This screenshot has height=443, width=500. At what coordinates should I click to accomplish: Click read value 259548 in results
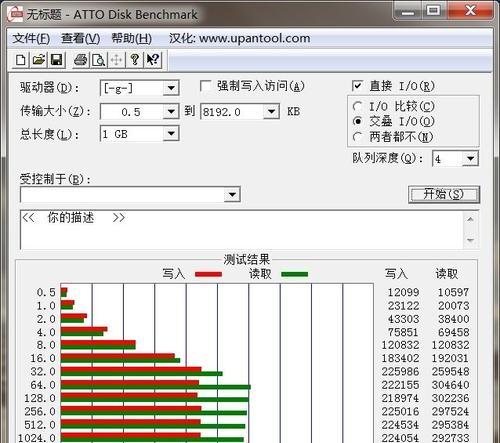[450, 372]
